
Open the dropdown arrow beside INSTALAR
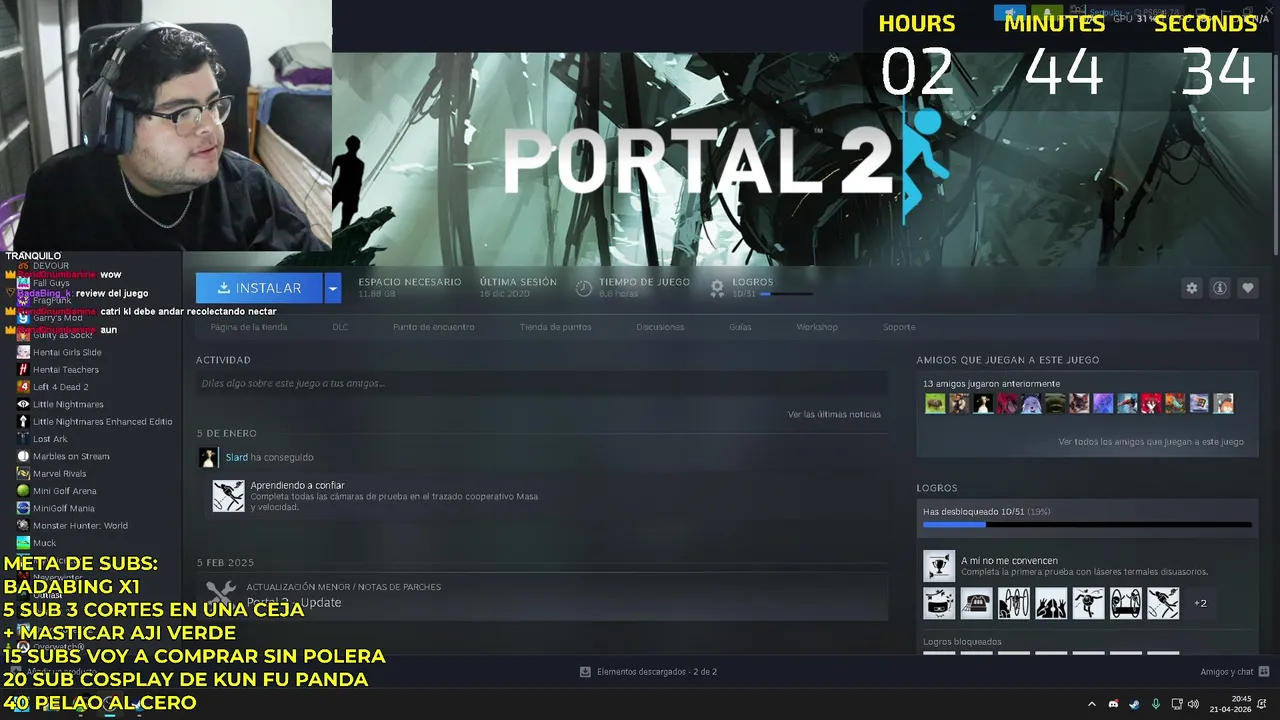click(x=333, y=288)
